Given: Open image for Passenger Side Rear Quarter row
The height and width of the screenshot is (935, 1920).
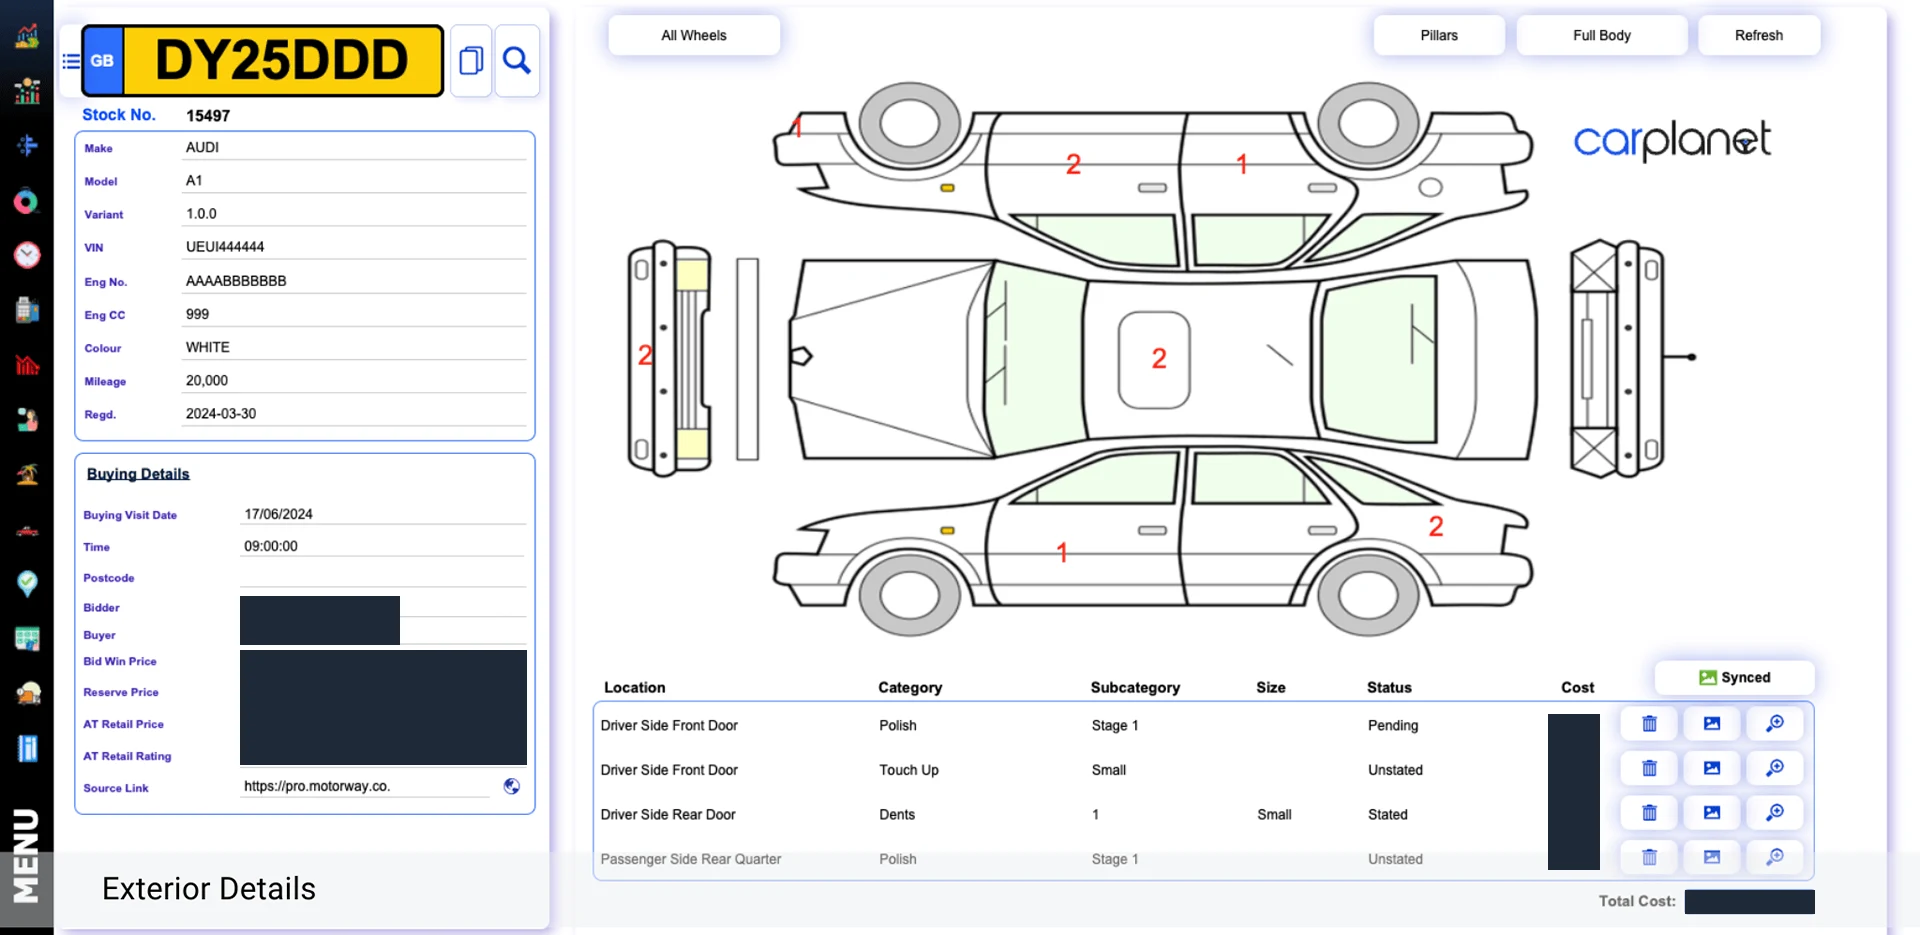Looking at the screenshot, I should coord(1712,857).
